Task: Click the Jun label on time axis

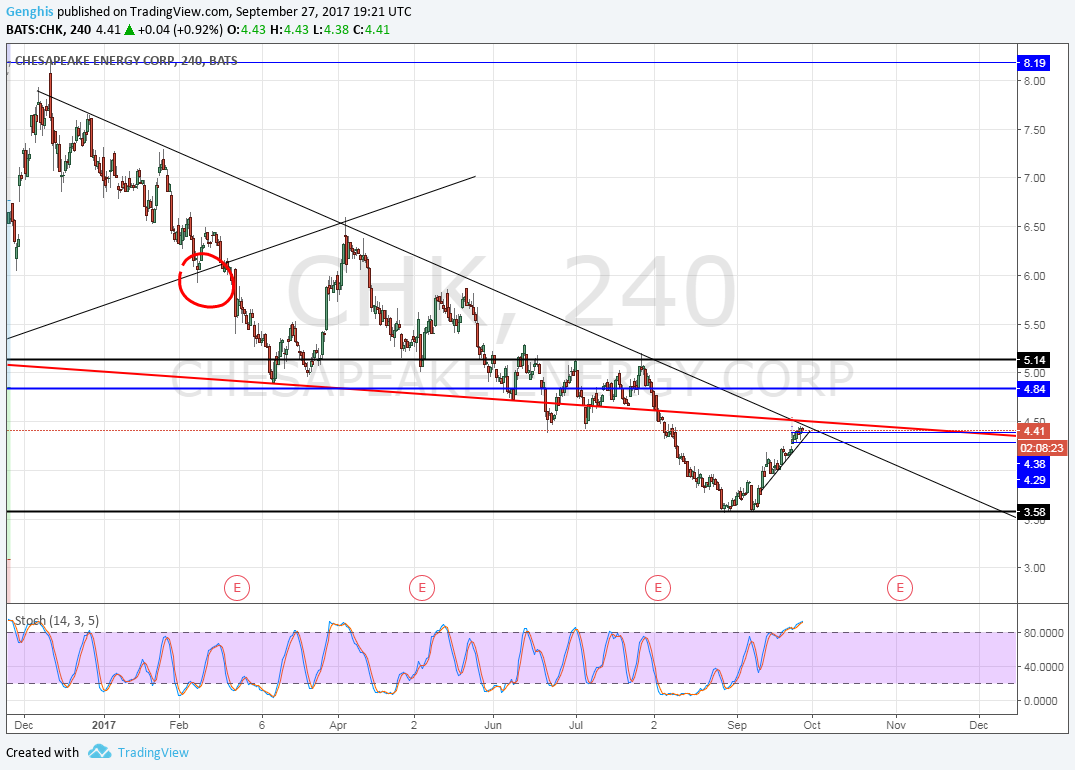Action: pyautogui.click(x=493, y=725)
